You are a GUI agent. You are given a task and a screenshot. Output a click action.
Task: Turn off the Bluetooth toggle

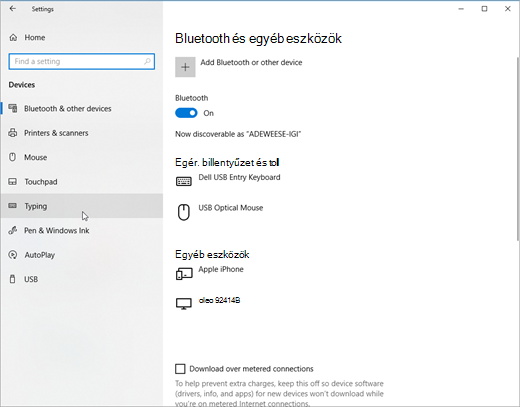186,113
